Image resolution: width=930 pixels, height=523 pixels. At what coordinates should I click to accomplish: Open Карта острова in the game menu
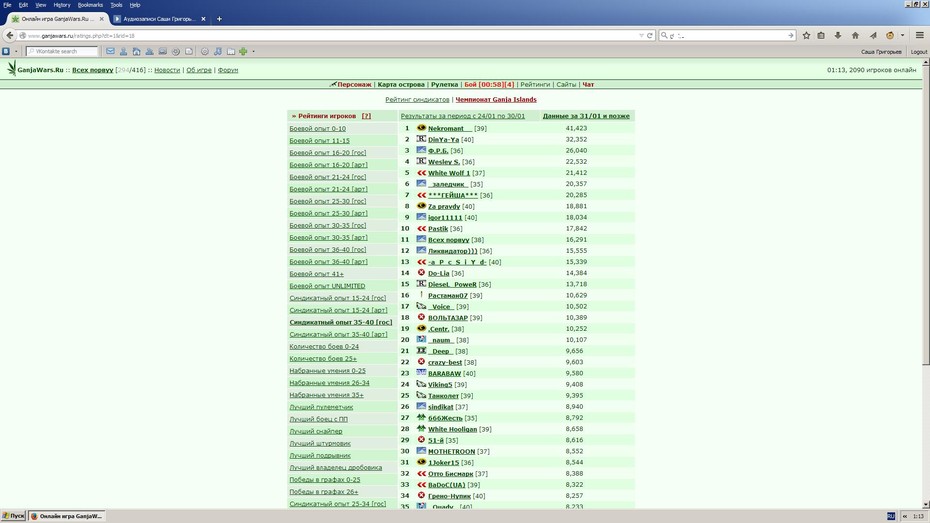[401, 85]
